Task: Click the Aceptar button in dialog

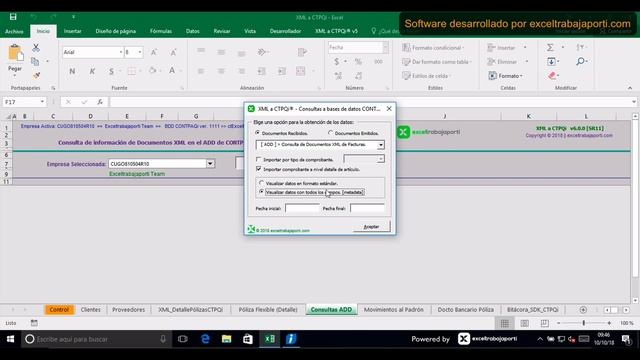Action: 371,227
